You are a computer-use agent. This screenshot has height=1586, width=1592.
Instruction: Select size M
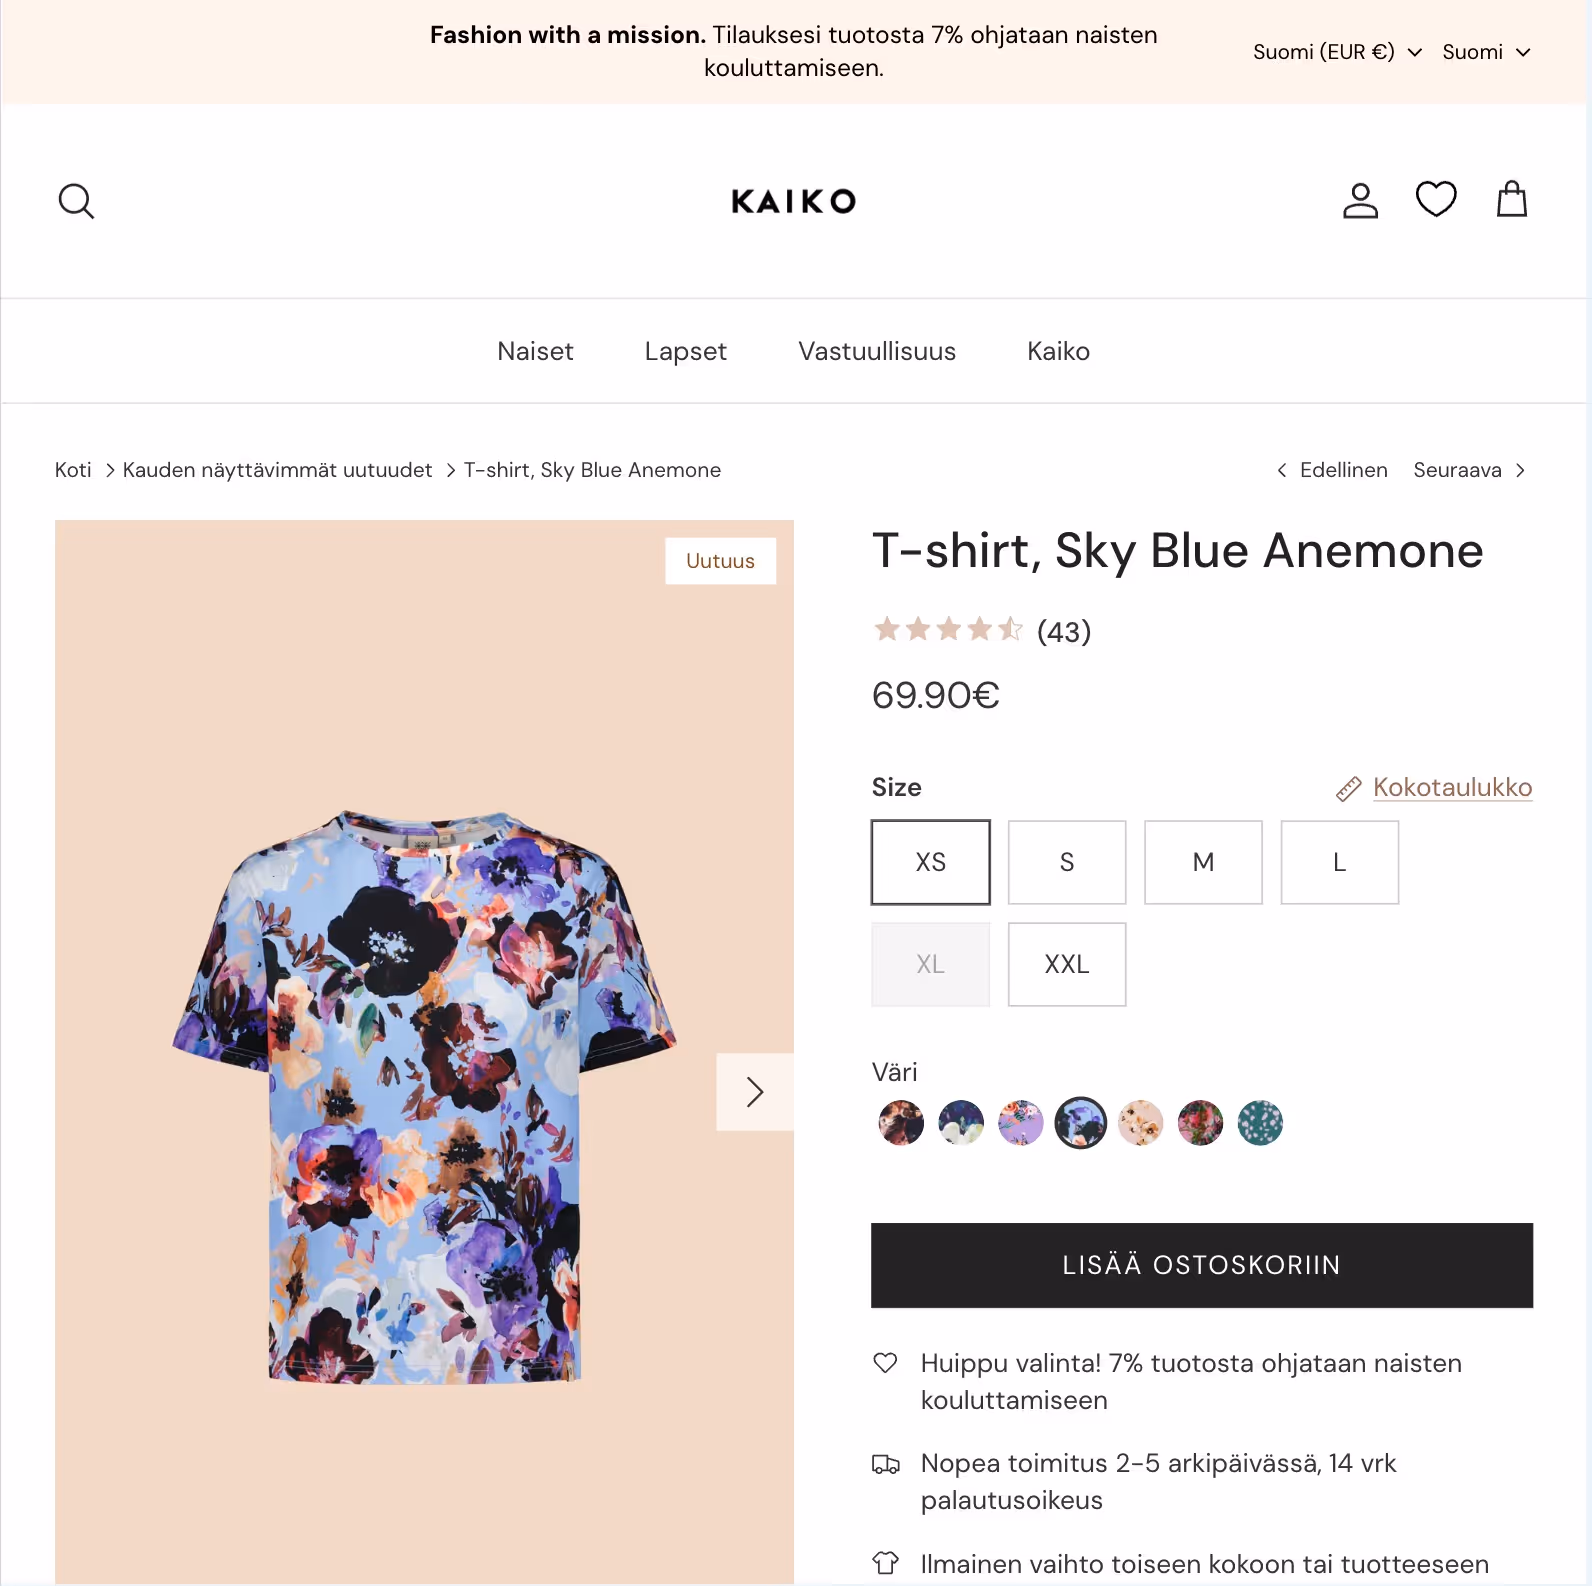[x=1203, y=863]
